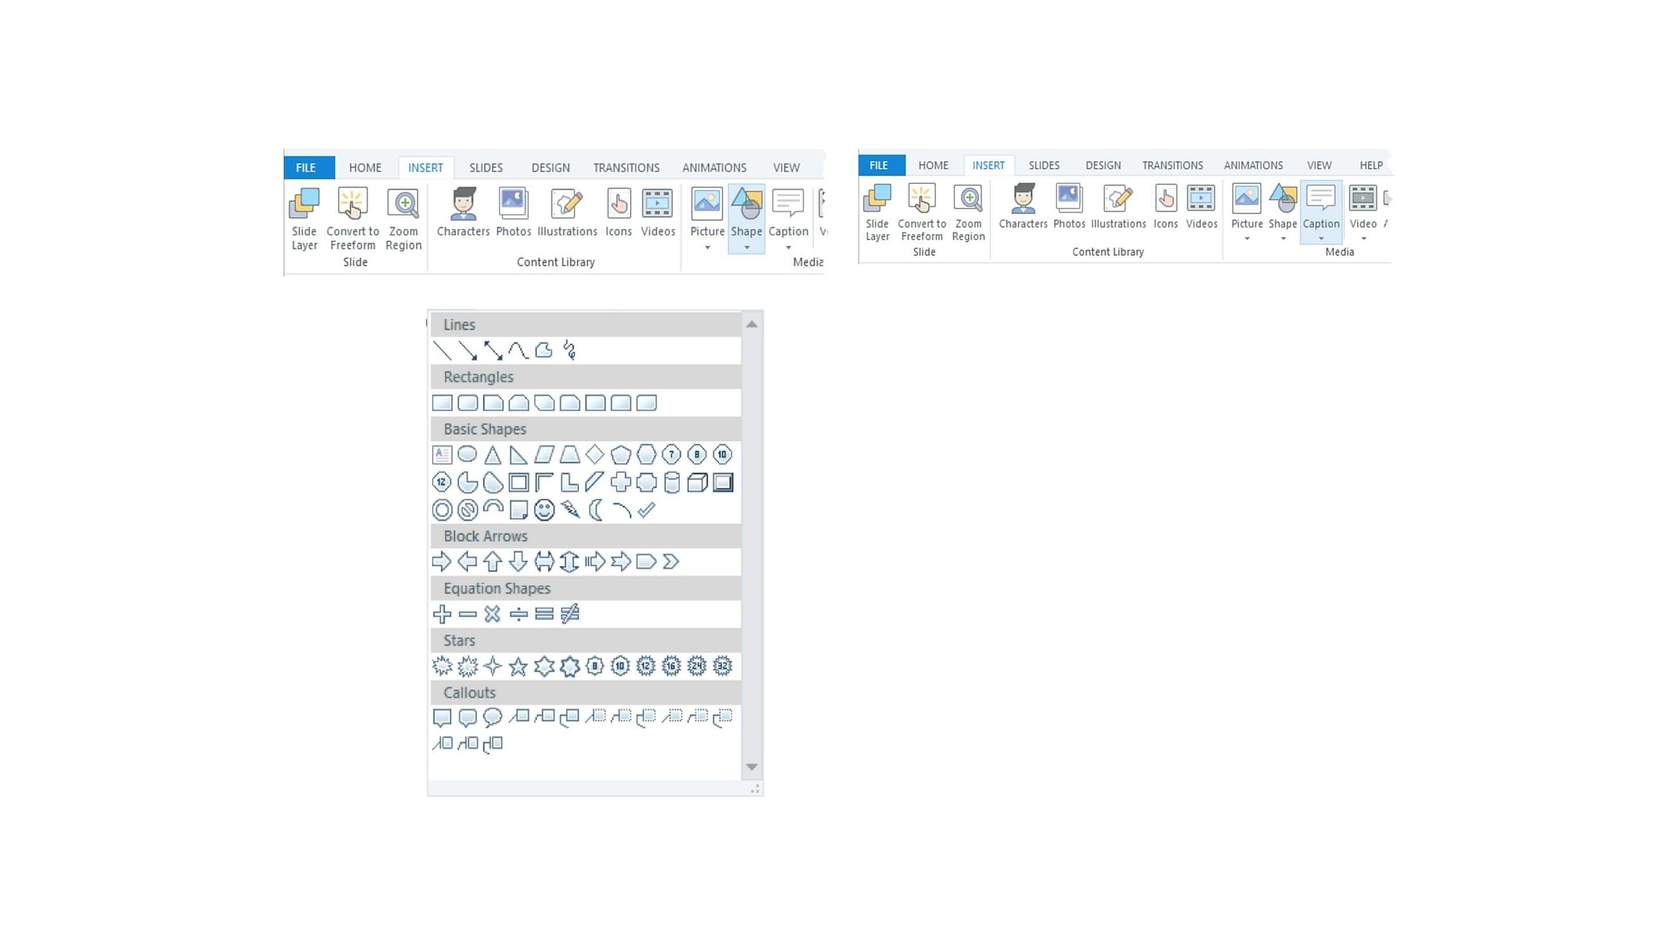Select the lightning bolt shape

(570, 510)
